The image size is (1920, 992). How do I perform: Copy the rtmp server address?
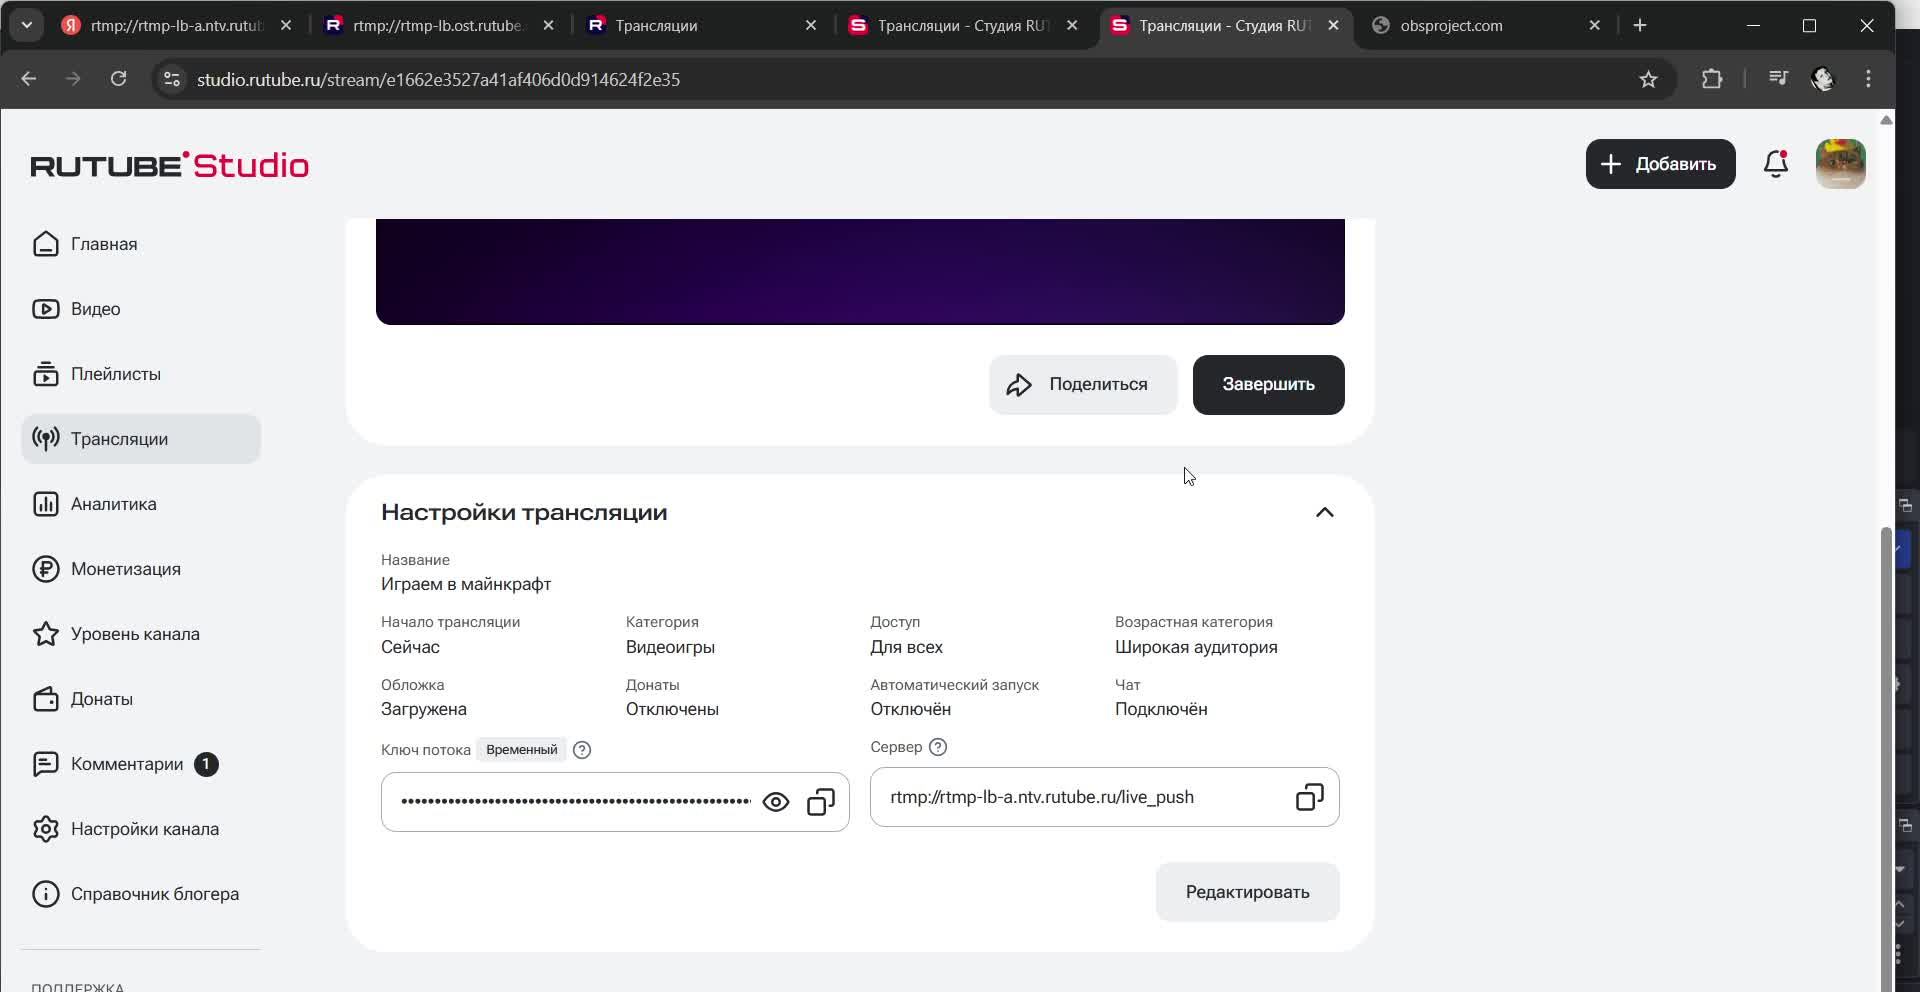point(1309,797)
